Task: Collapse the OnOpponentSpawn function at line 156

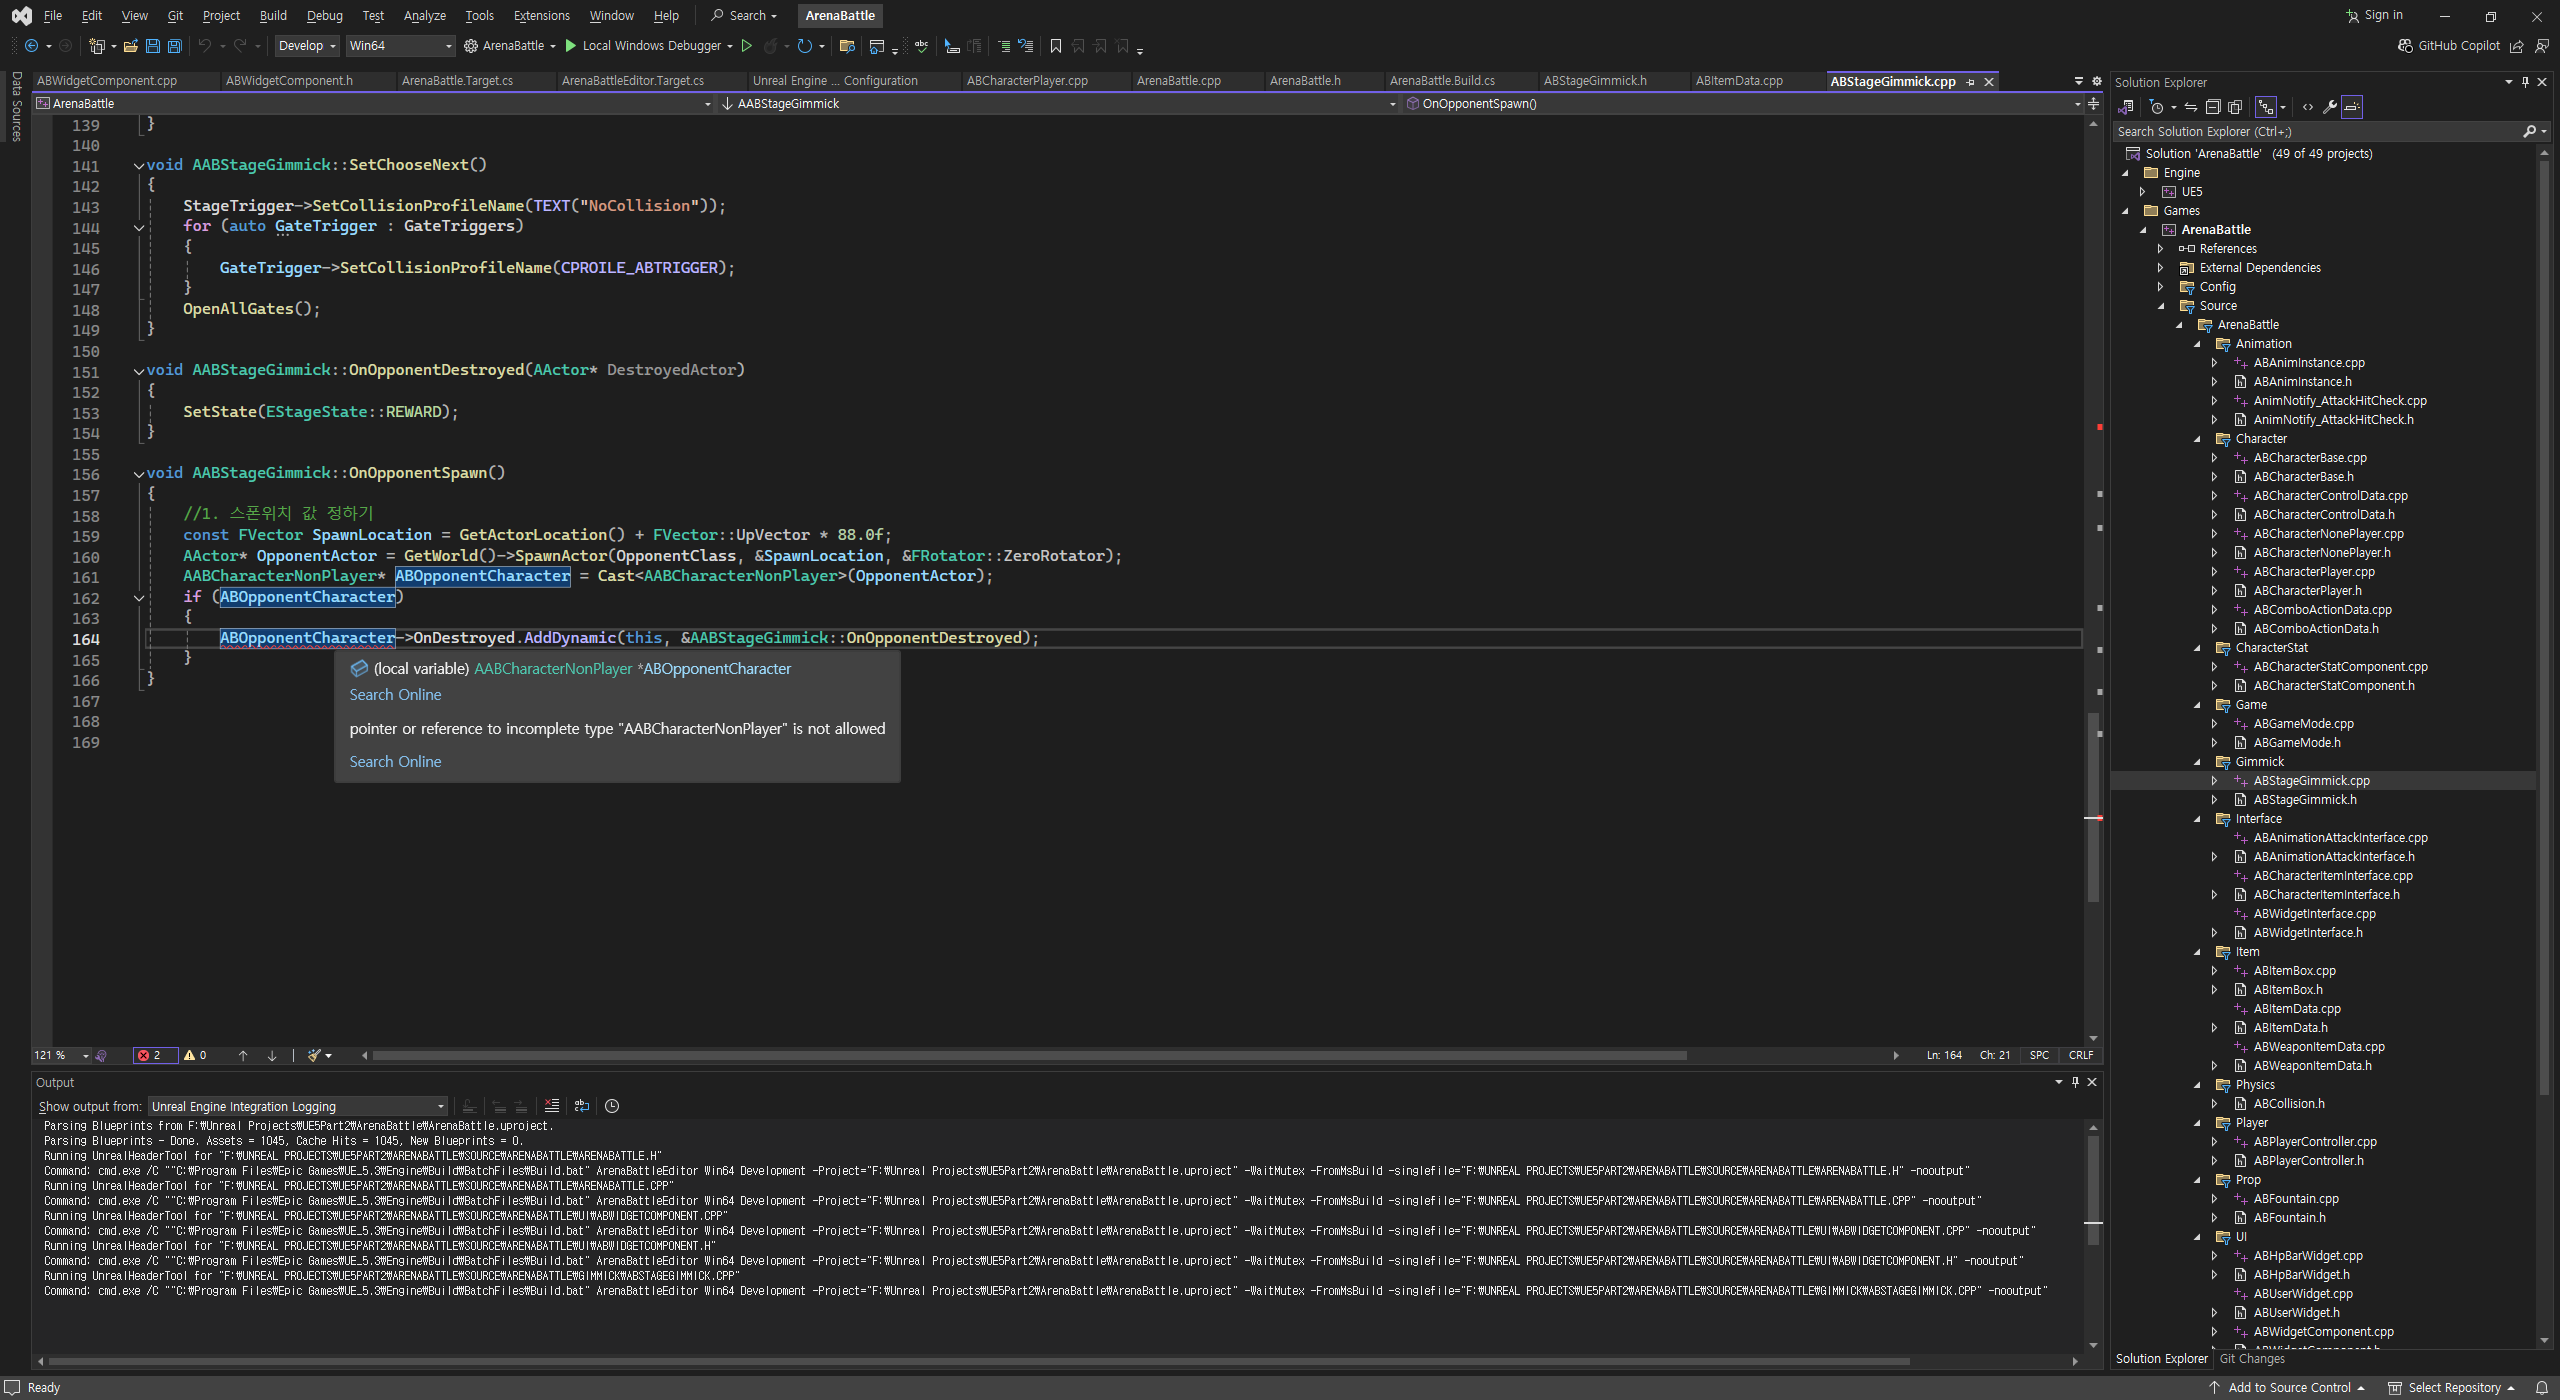Action: [x=138, y=474]
